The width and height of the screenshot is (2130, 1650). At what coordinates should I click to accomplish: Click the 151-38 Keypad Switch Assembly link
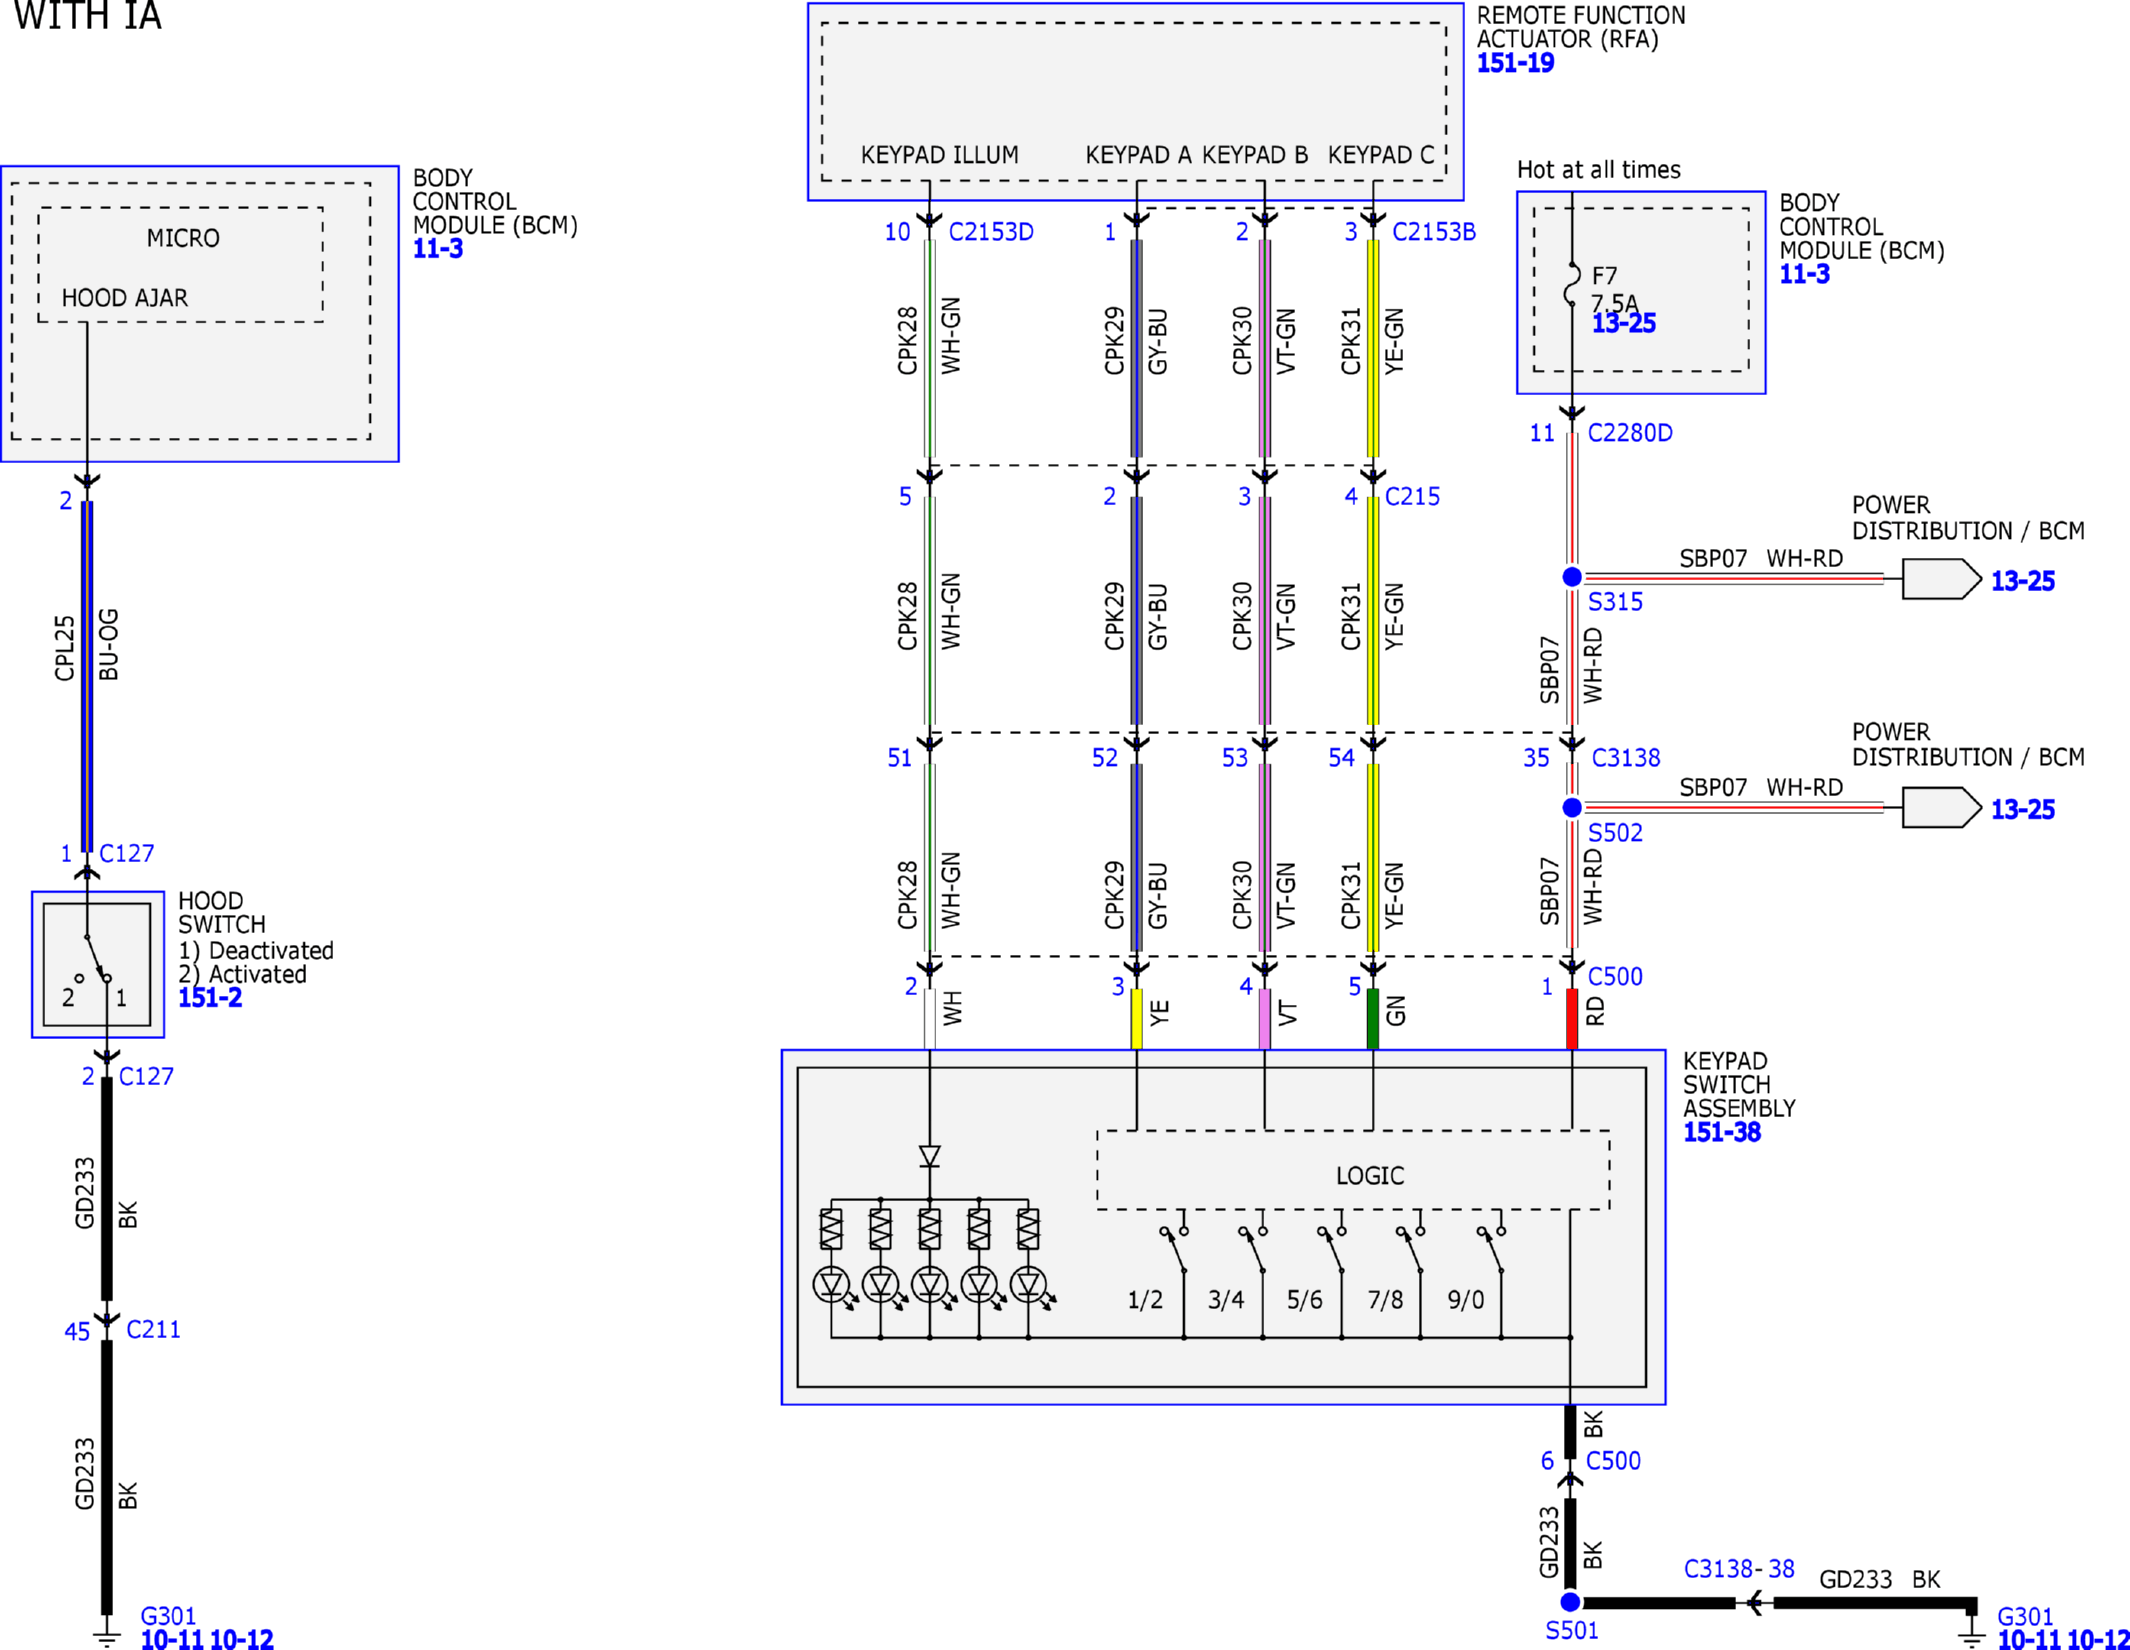coord(1721,1132)
